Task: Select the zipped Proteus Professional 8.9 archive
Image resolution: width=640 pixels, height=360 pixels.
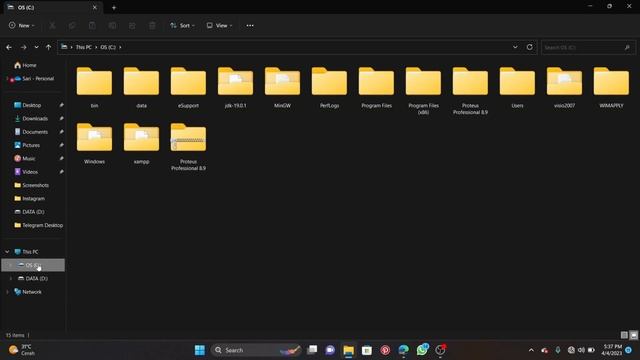Action: 188,147
